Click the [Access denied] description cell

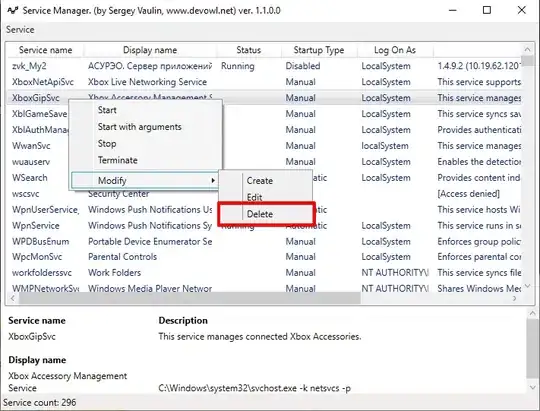click(468, 194)
